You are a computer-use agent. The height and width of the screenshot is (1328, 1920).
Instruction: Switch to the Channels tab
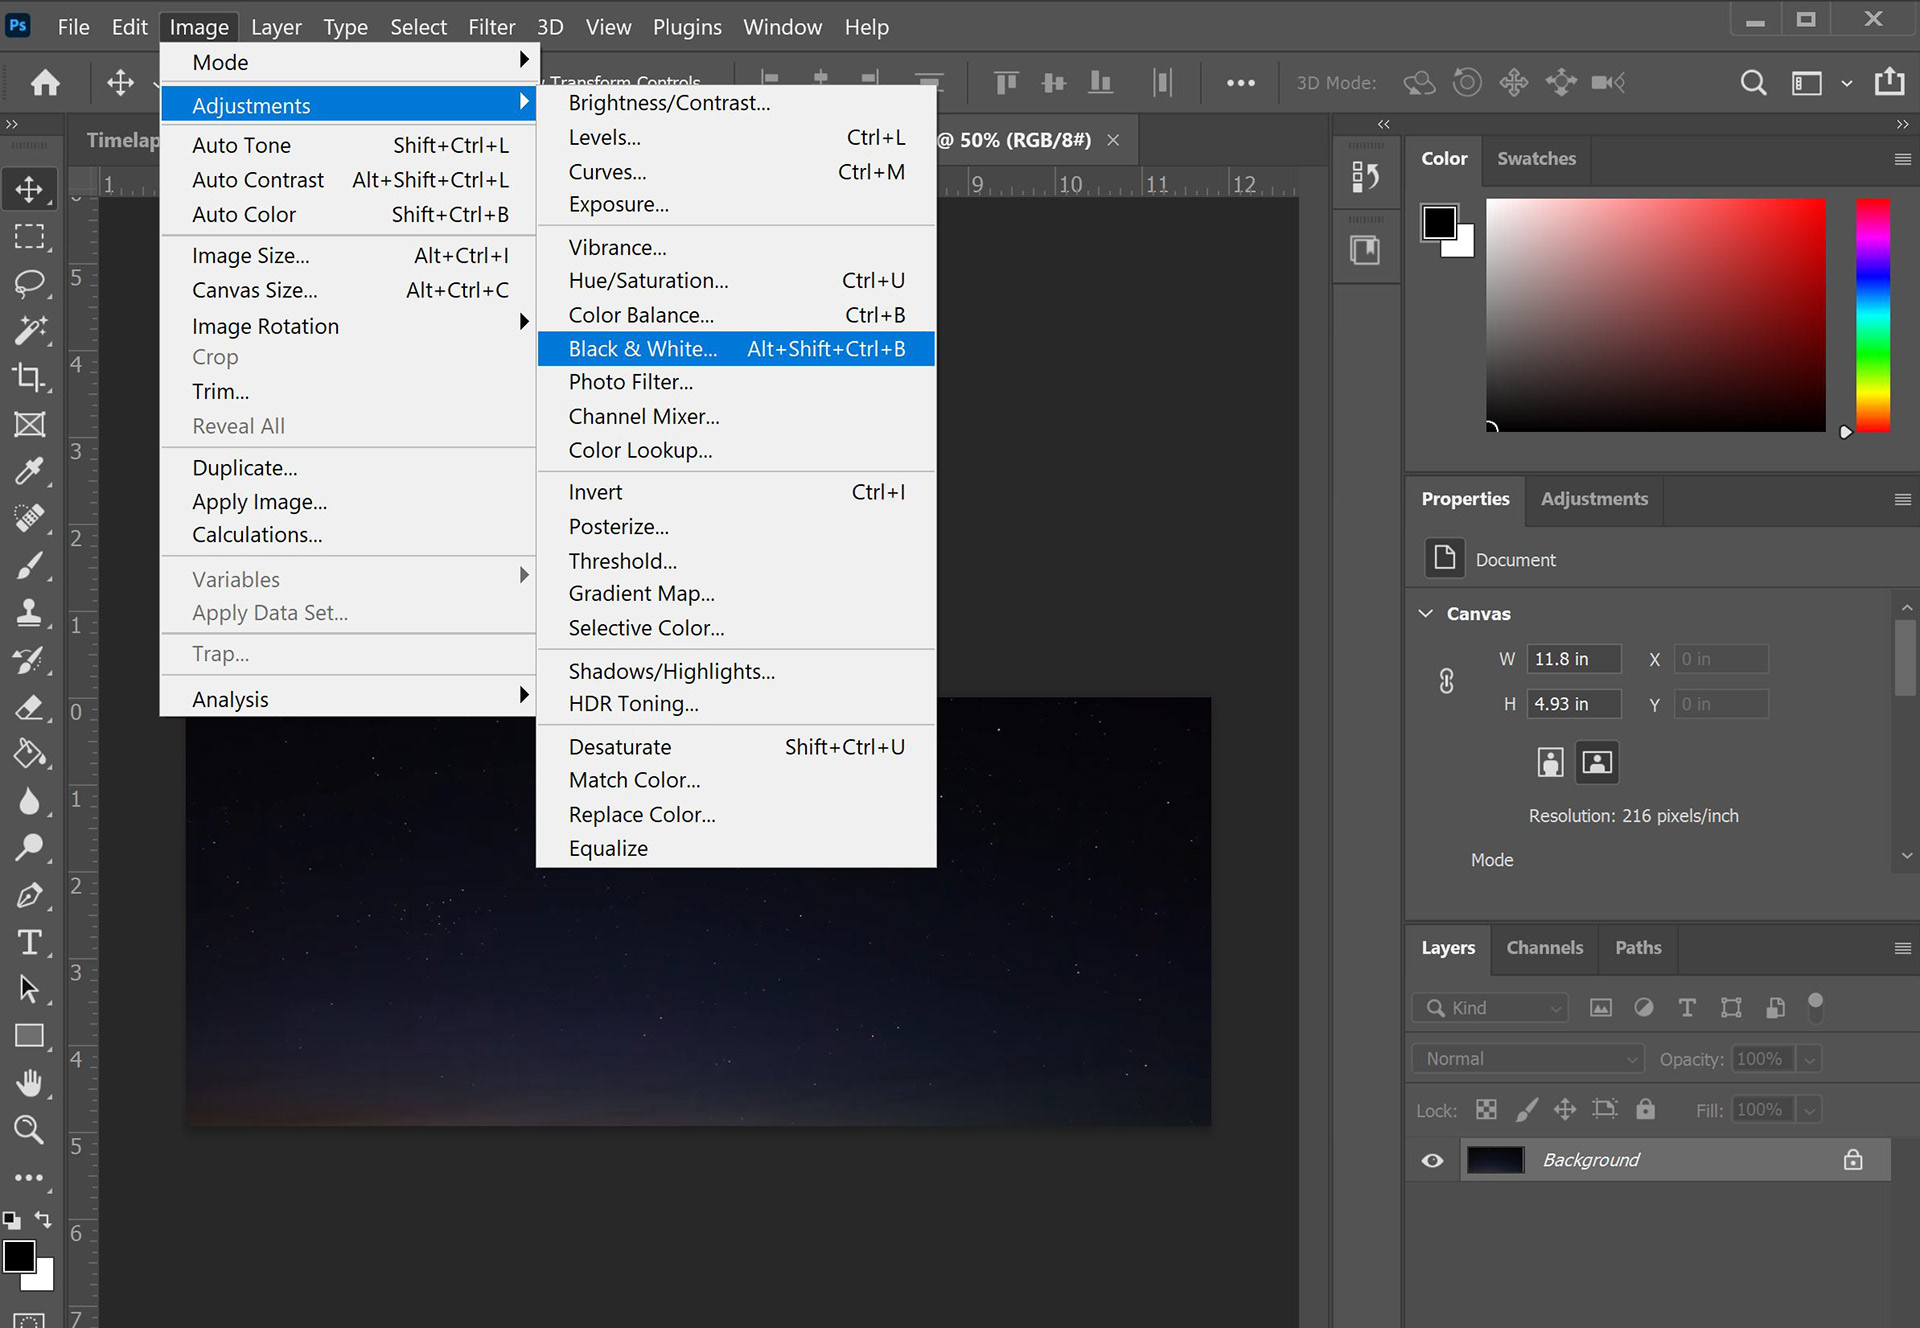tap(1544, 947)
